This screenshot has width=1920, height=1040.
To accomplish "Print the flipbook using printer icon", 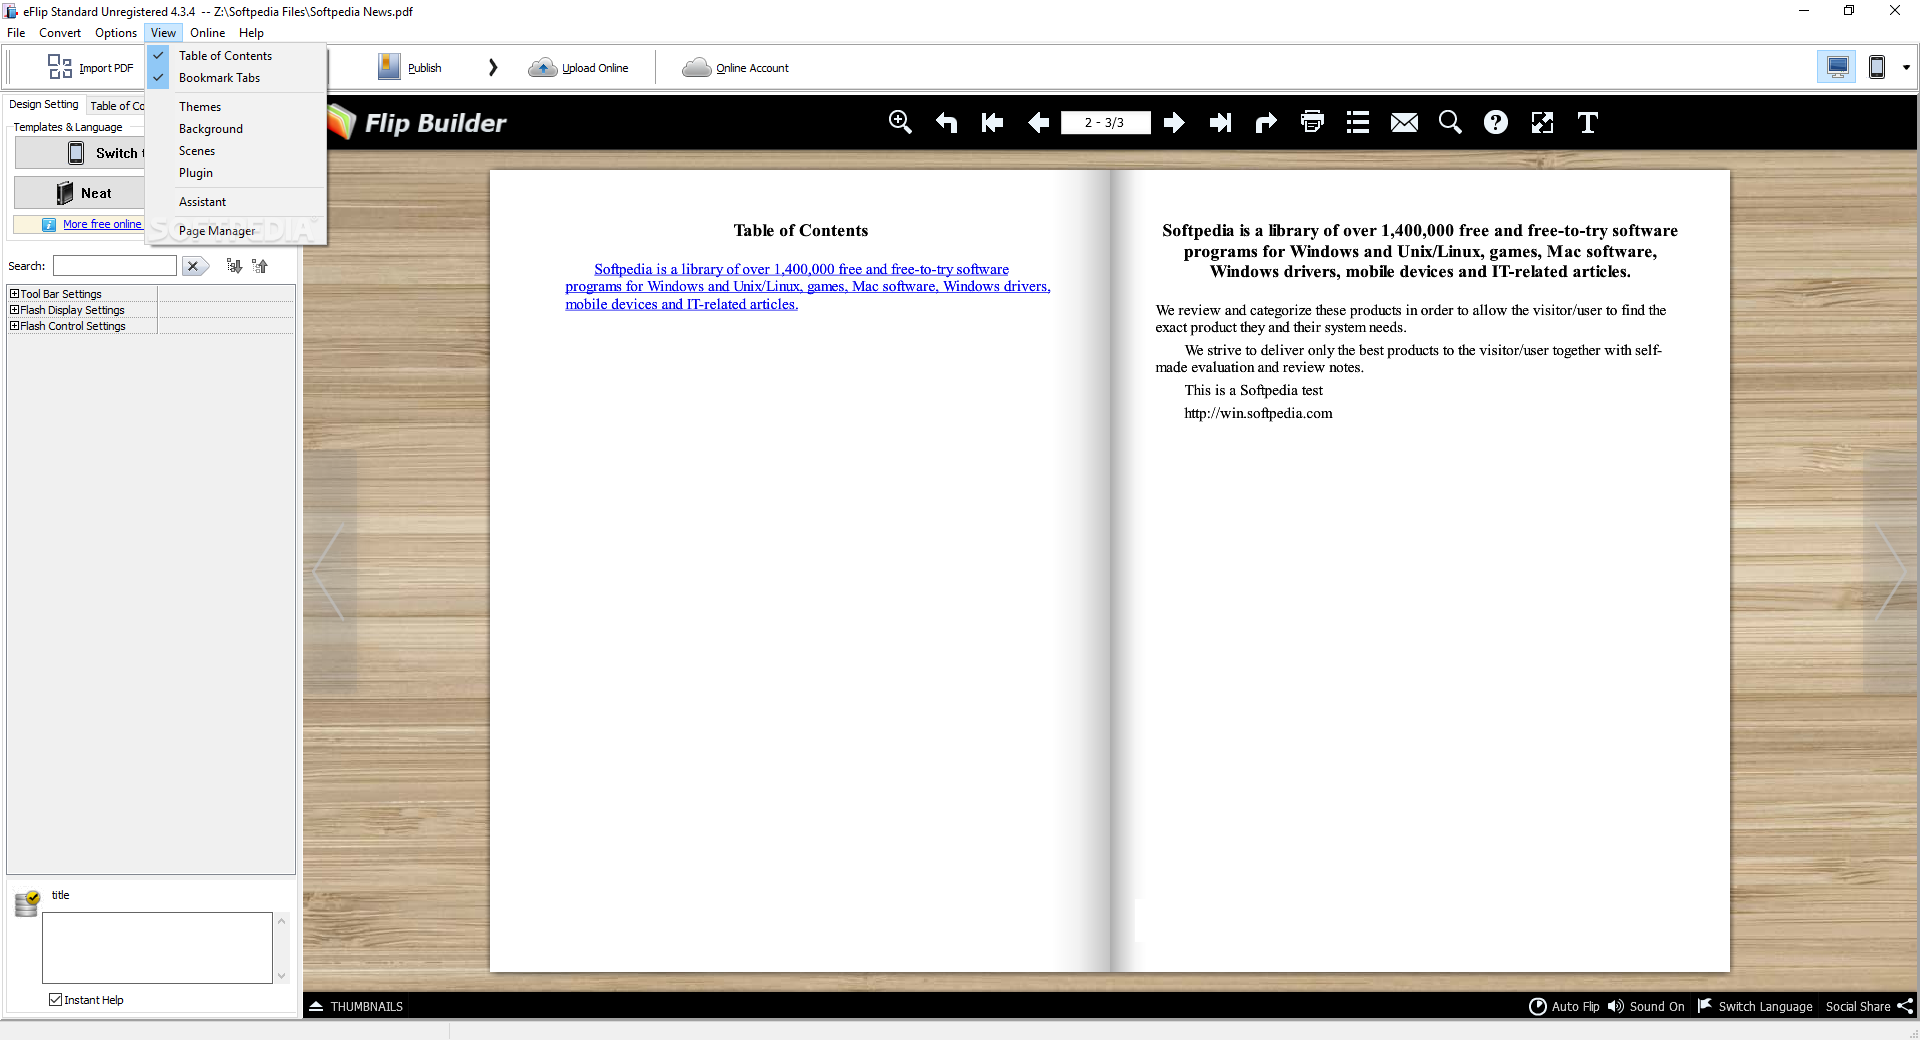I will click(1312, 122).
